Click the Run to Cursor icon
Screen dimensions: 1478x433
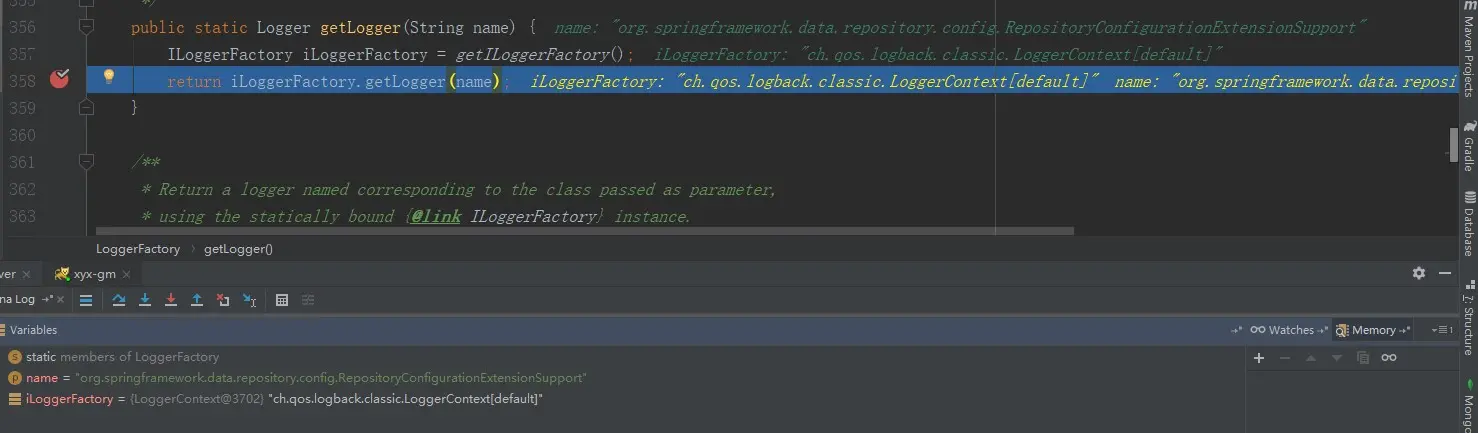click(x=249, y=300)
